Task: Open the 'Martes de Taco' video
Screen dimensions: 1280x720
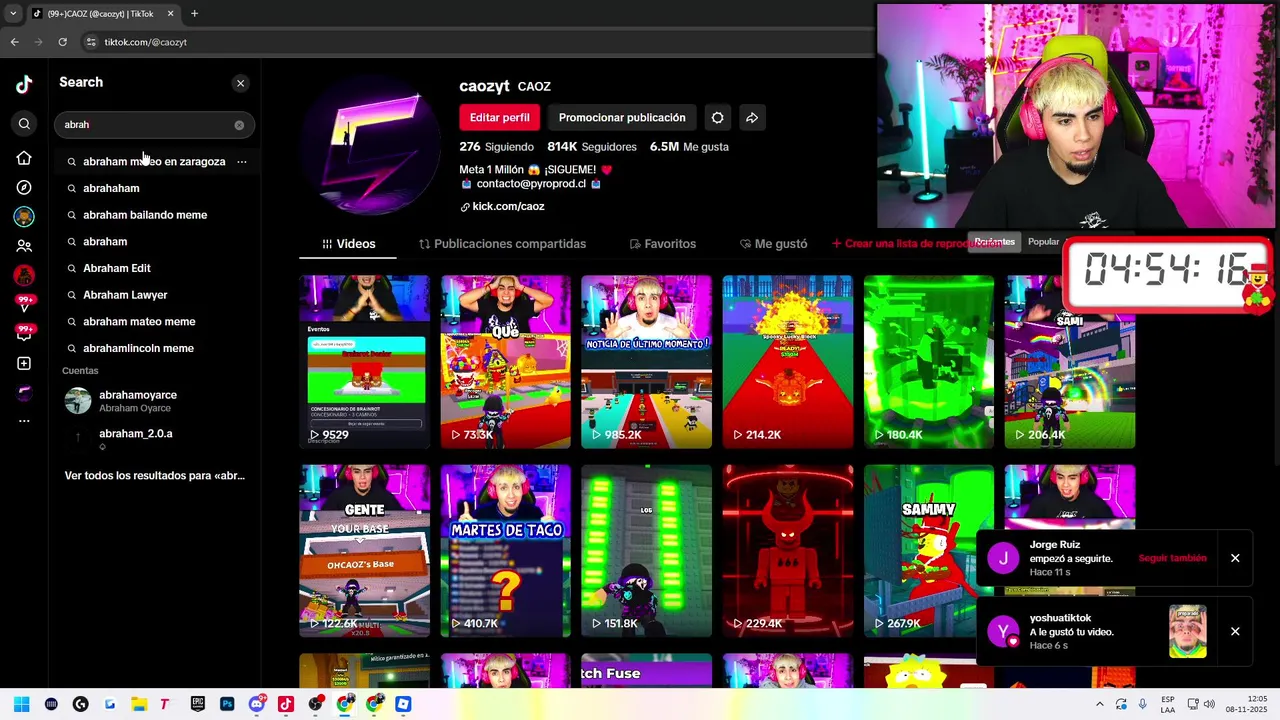Action: (506, 551)
